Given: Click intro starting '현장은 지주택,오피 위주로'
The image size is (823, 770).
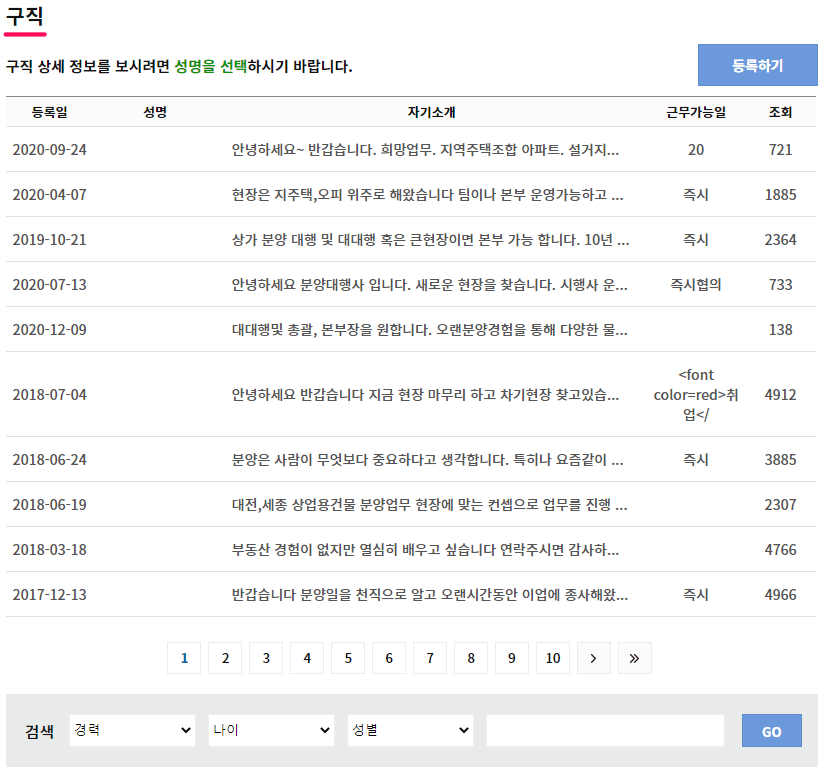Looking at the screenshot, I should click(427, 195).
